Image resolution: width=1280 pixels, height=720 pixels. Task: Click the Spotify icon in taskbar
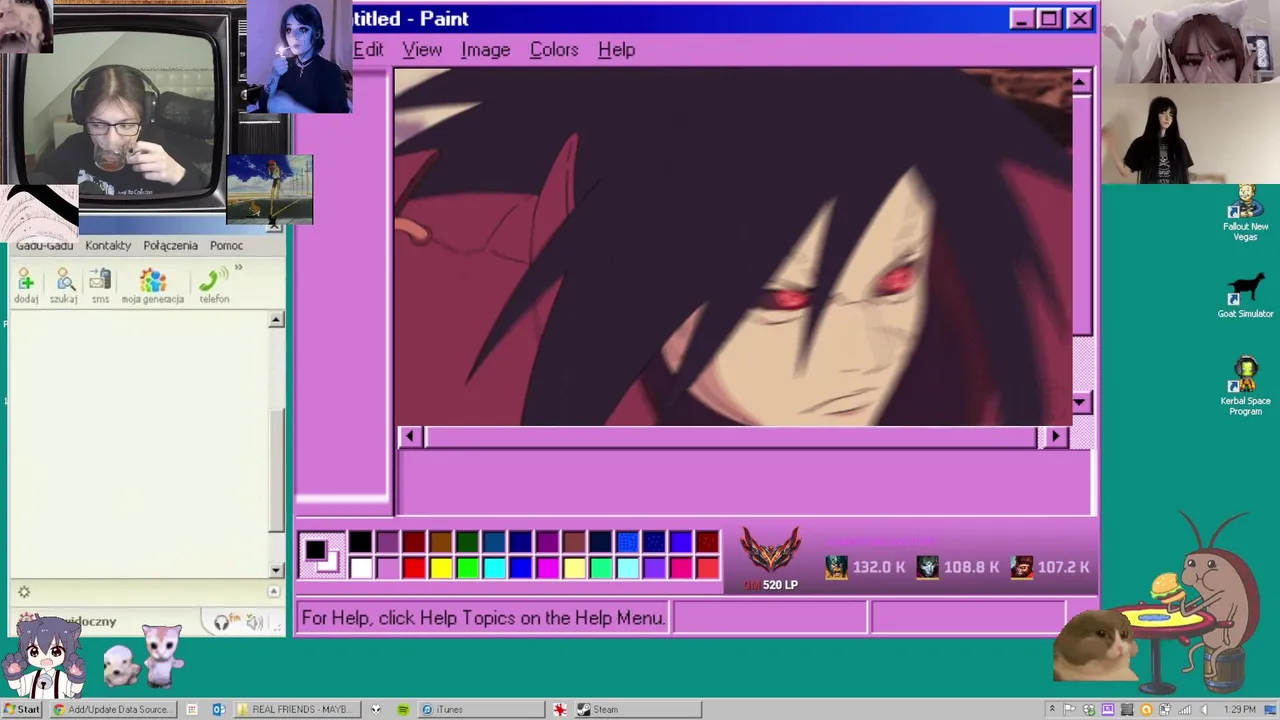coord(403,709)
